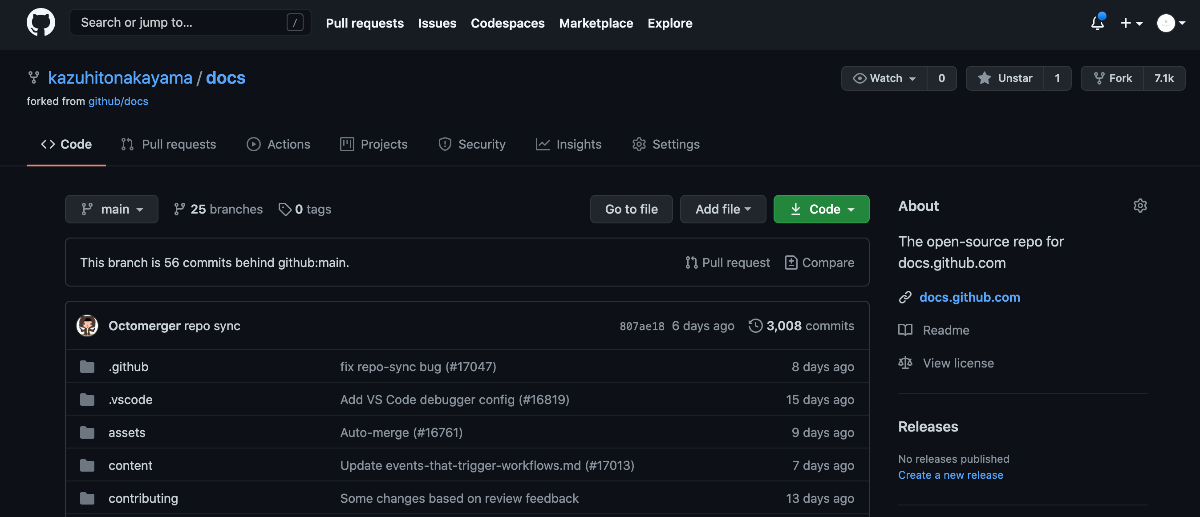This screenshot has height=517, width=1200.
Task: Click the fork icon beside repository name
Action: tap(34, 78)
